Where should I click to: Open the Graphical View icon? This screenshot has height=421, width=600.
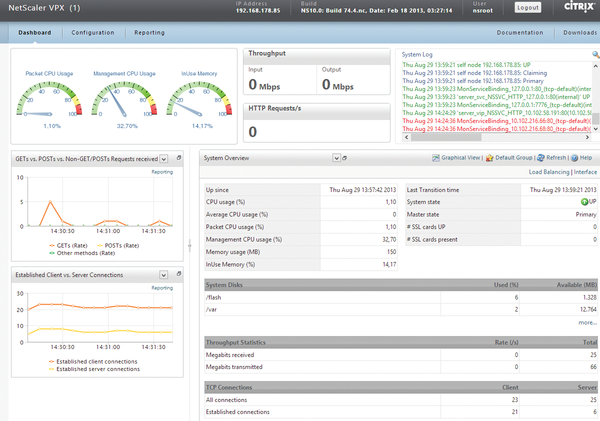click(435, 158)
